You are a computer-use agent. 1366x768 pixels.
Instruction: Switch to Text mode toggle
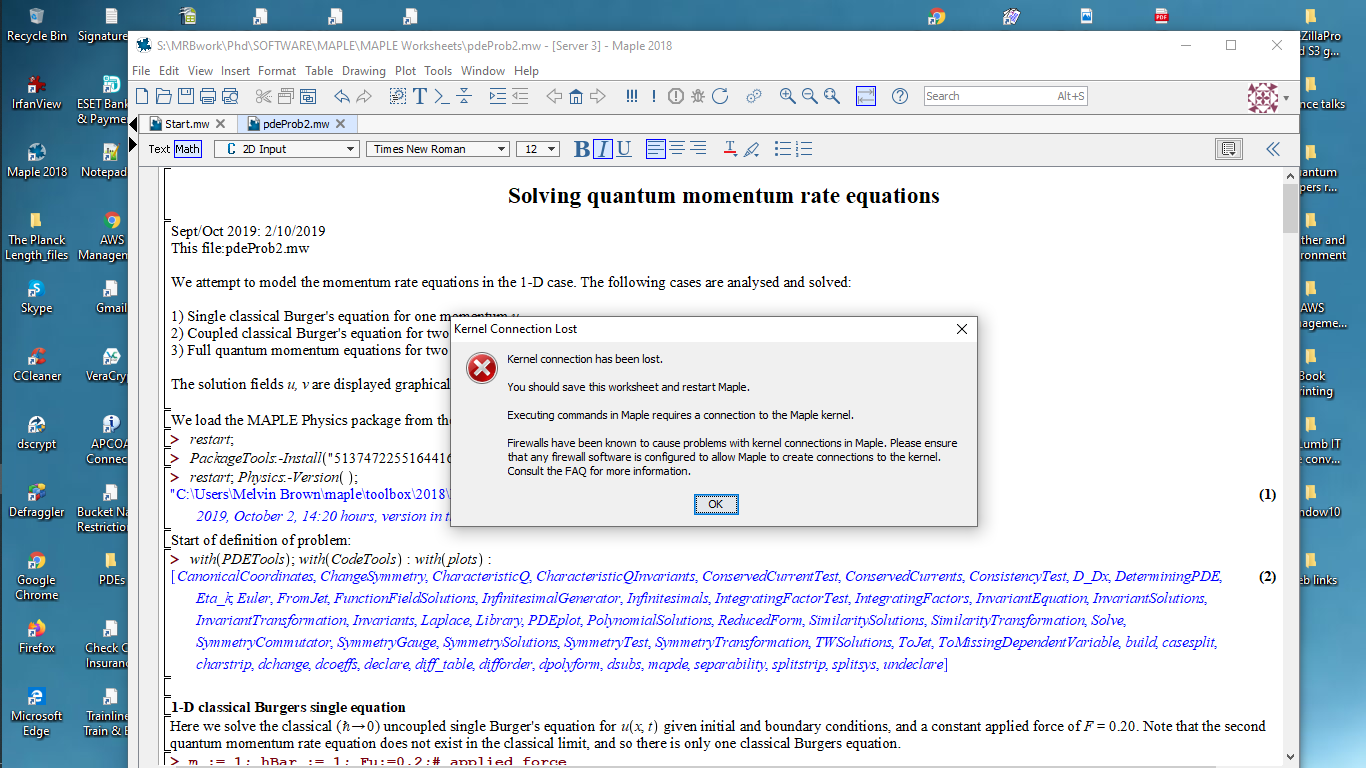(x=160, y=149)
